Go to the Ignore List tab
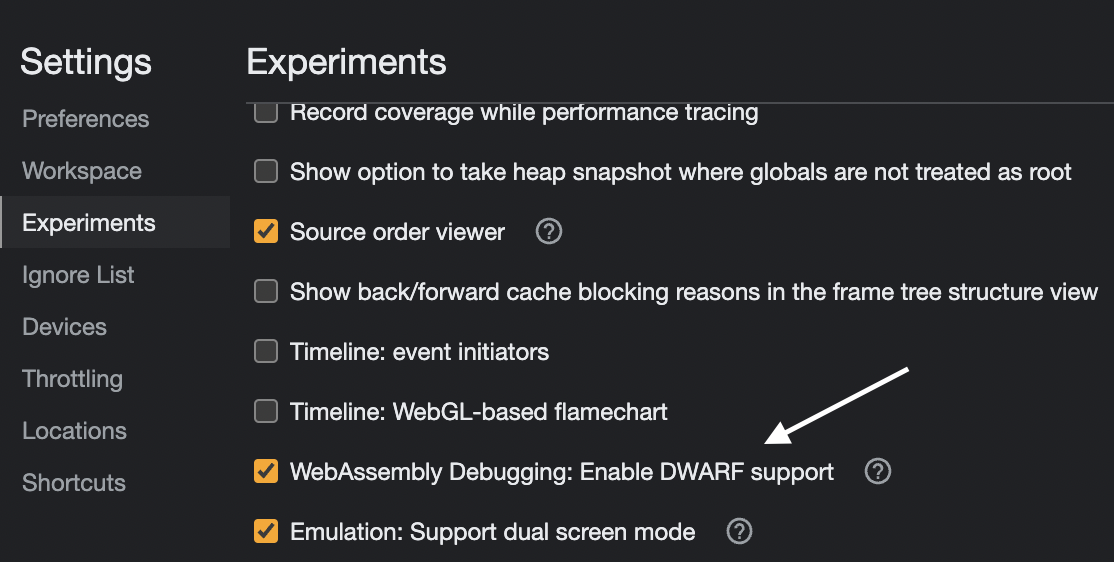 coord(78,275)
